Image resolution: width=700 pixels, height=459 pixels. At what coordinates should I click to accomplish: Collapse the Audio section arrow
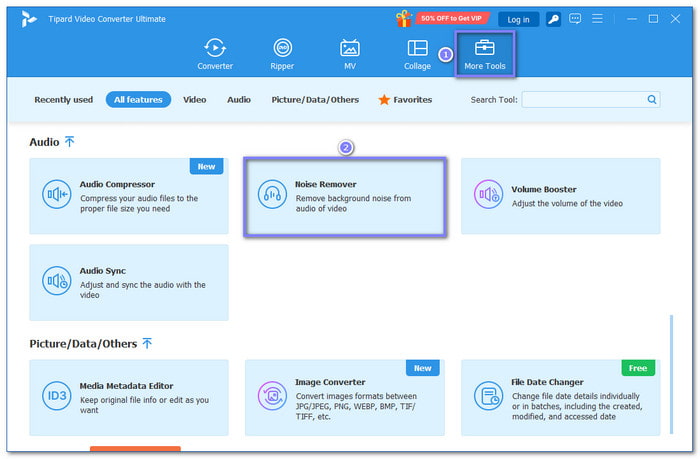(70, 142)
